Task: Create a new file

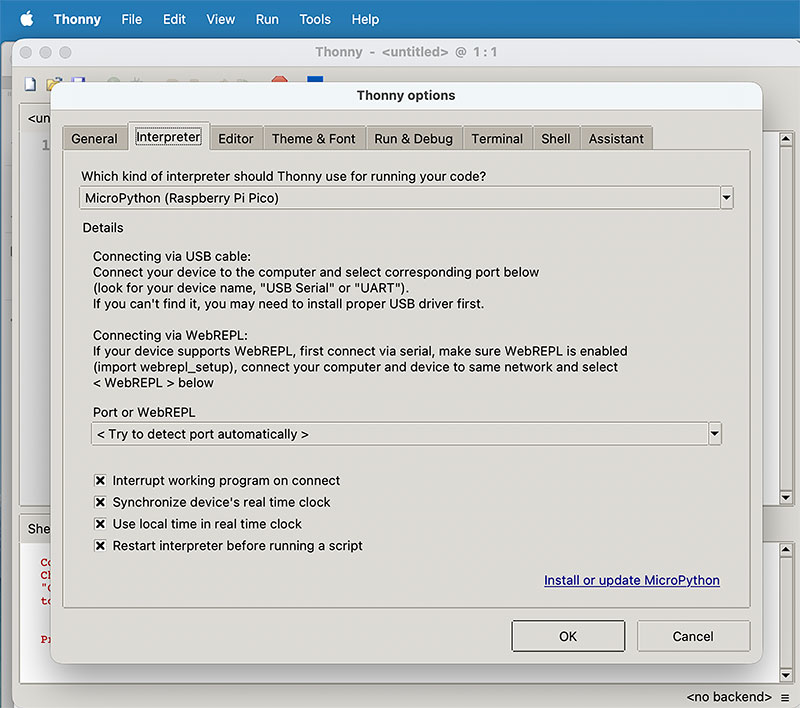Action: pos(31,85)
